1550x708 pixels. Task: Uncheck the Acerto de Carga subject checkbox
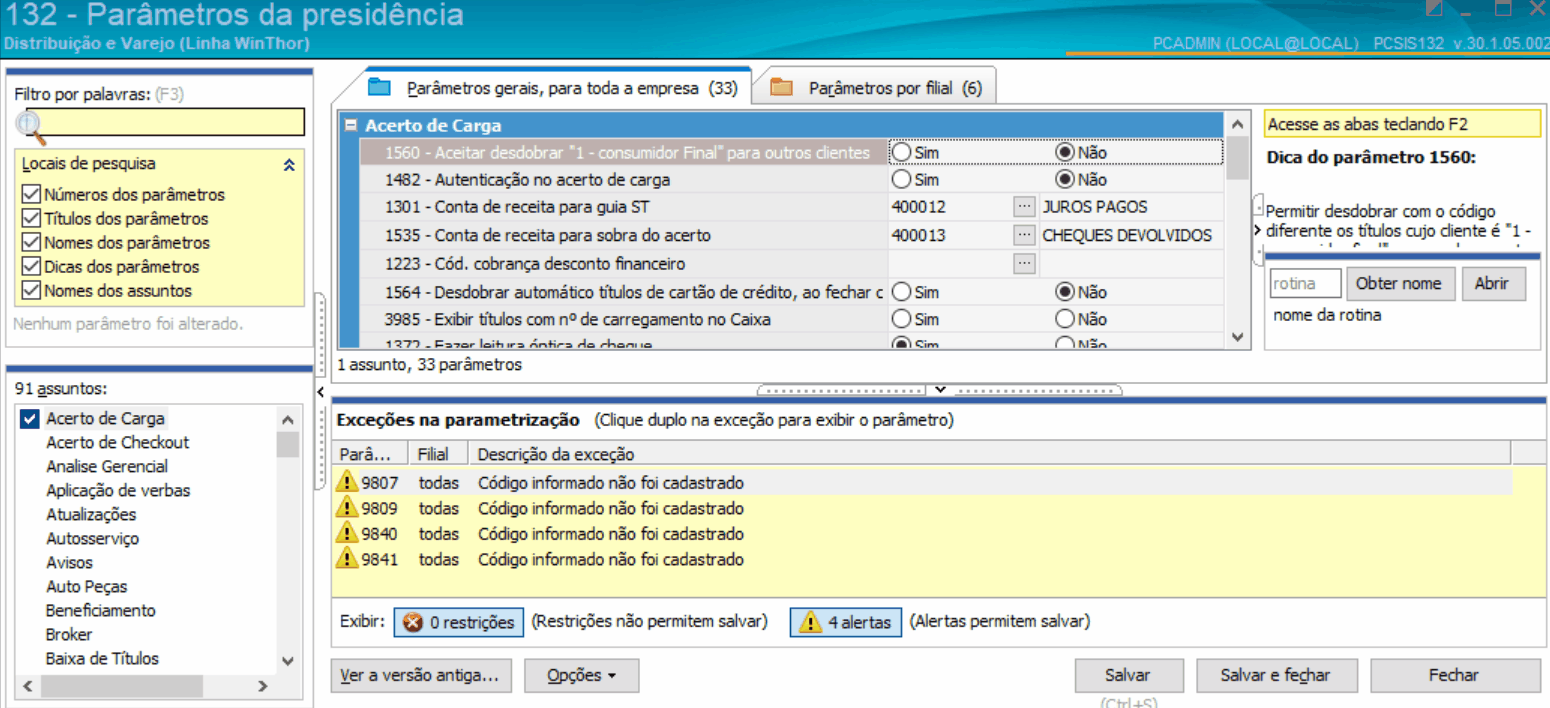(30, 419)
